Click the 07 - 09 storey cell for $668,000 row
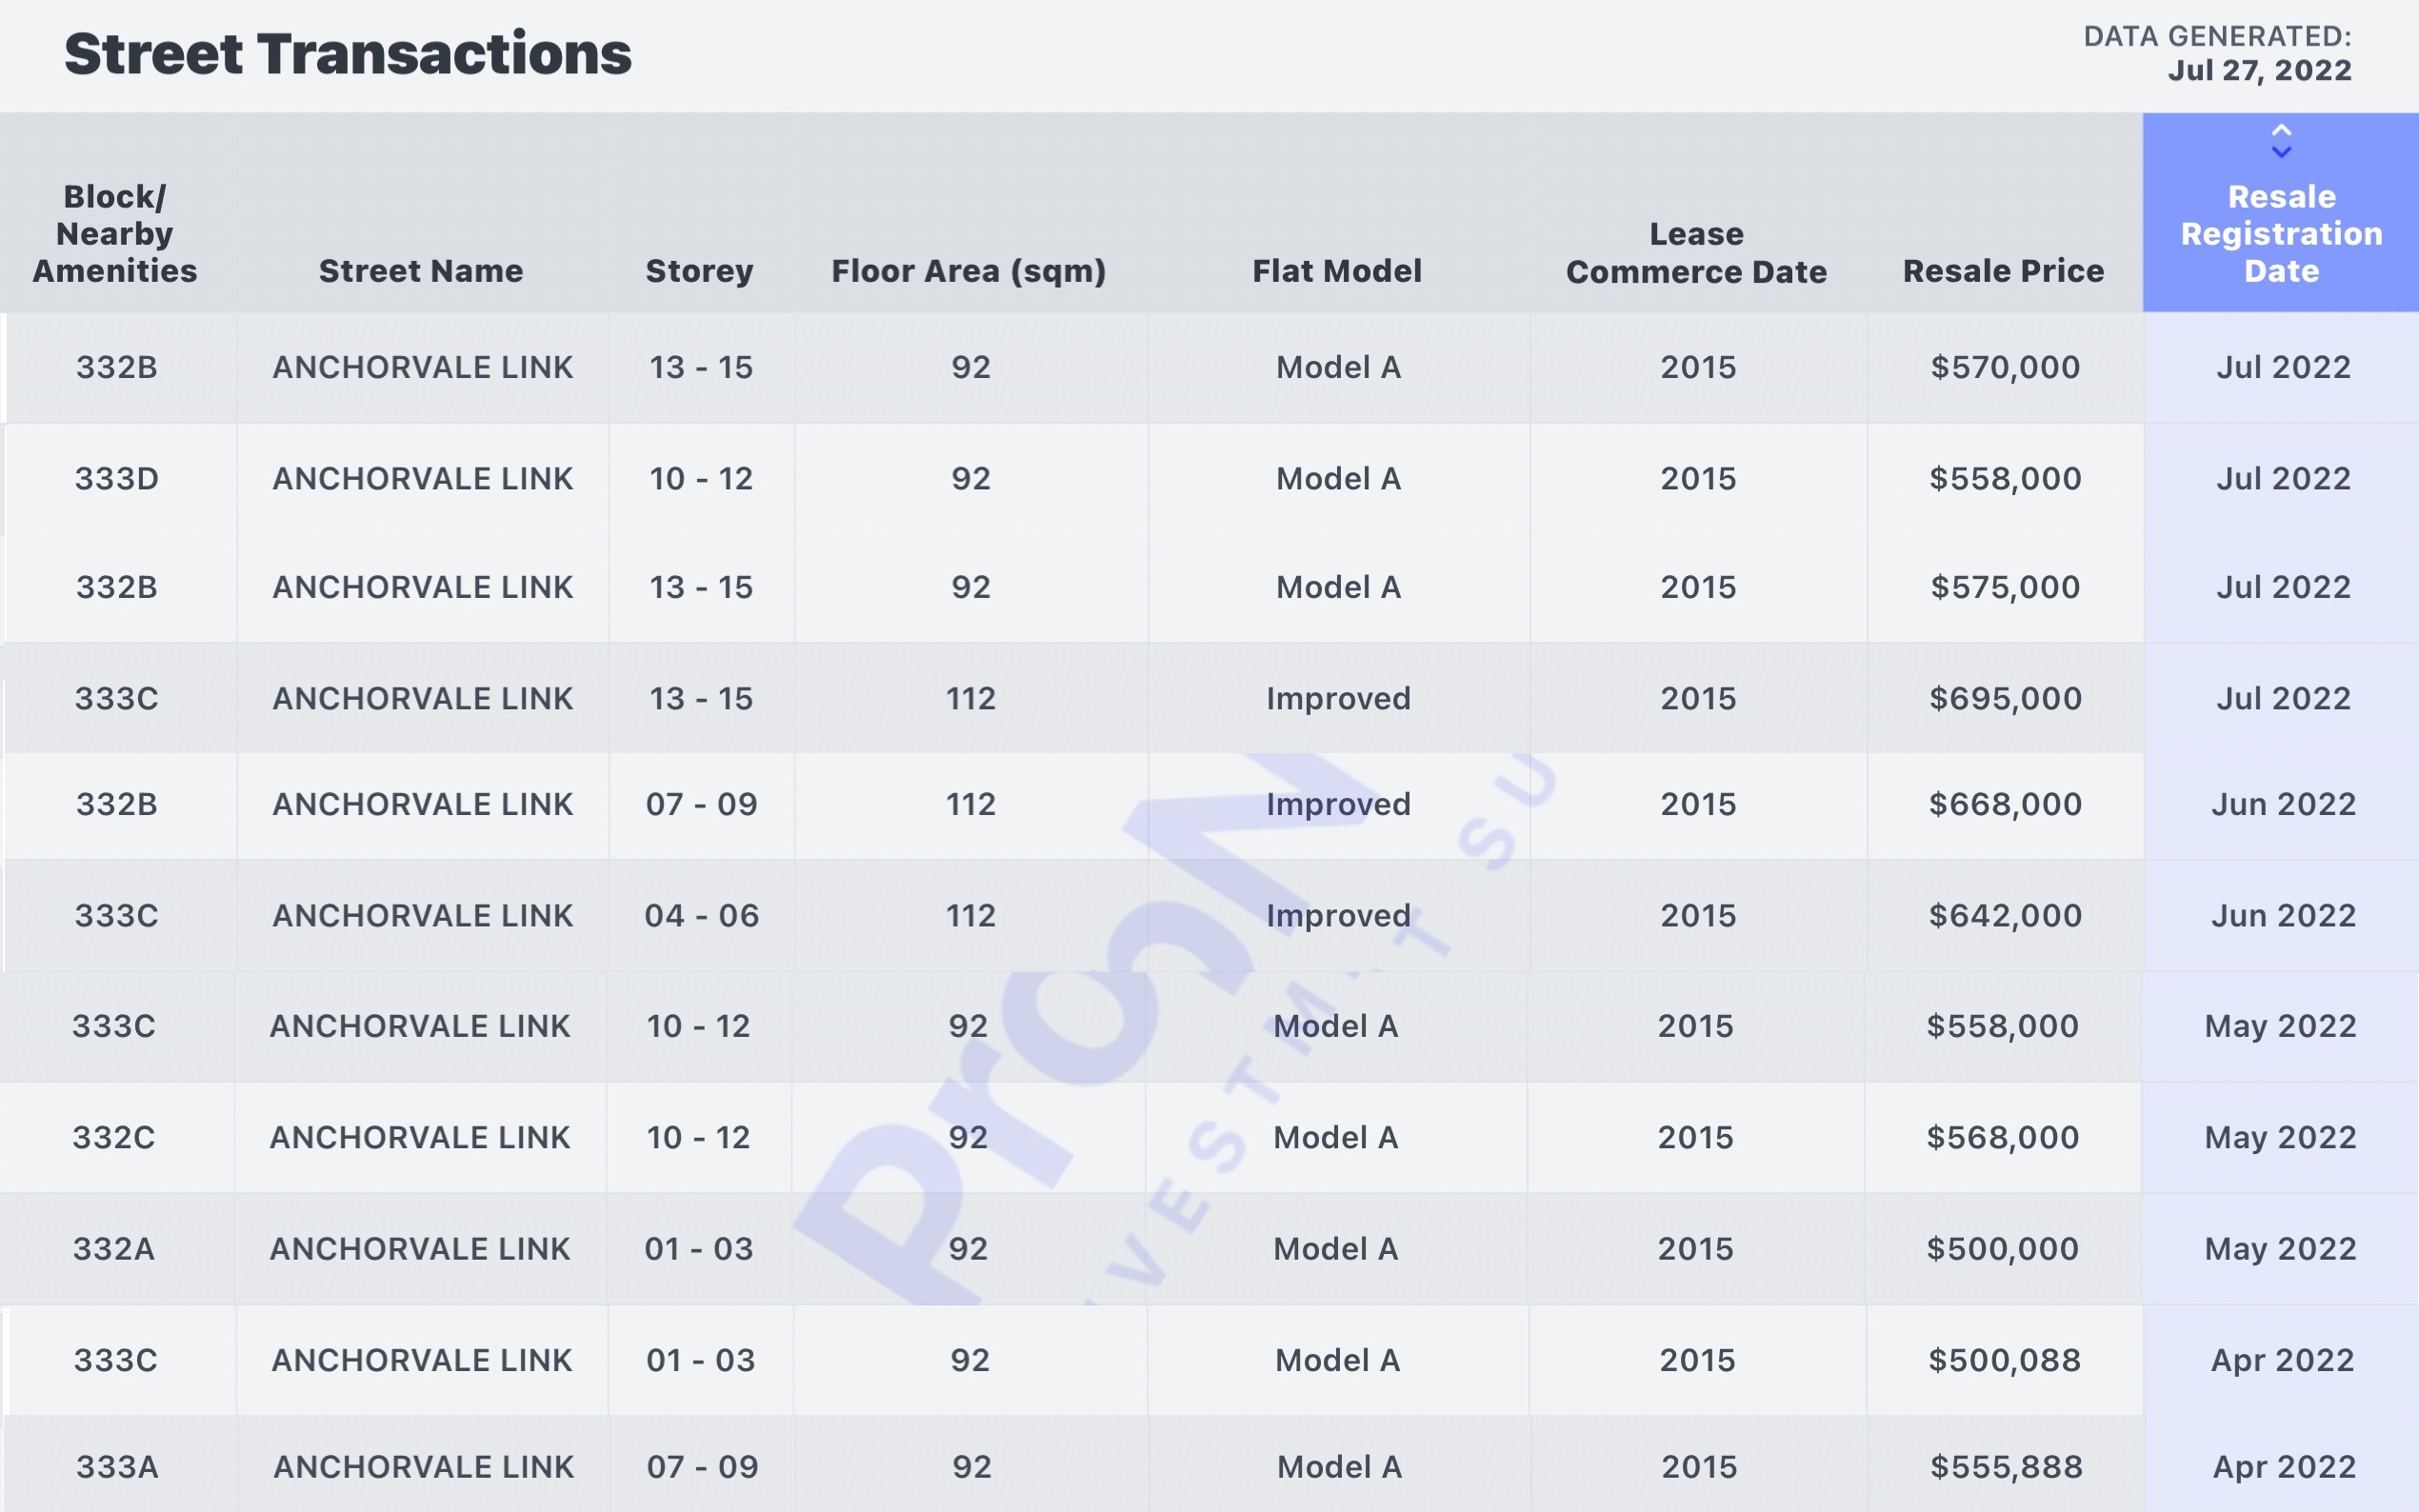Viewport: 2419px width, 1512px height. pos(701,805)
